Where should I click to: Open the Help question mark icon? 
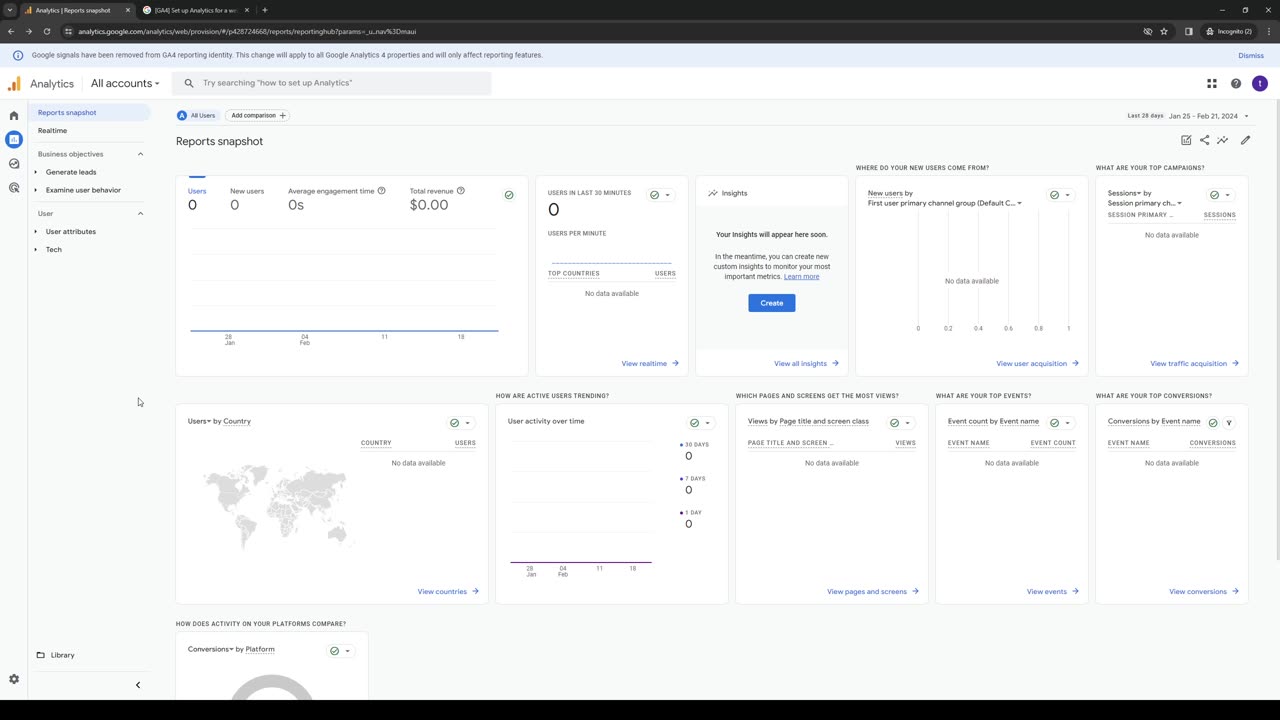tap(1236, 84)
